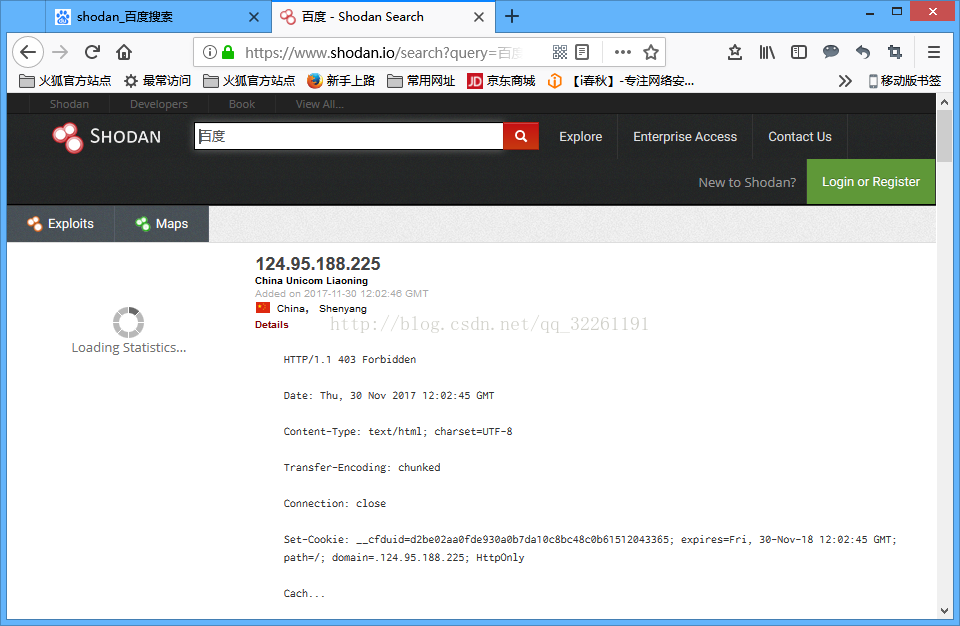Open second 火狐官方站点 bookmark folder

[x=249, y=81]
